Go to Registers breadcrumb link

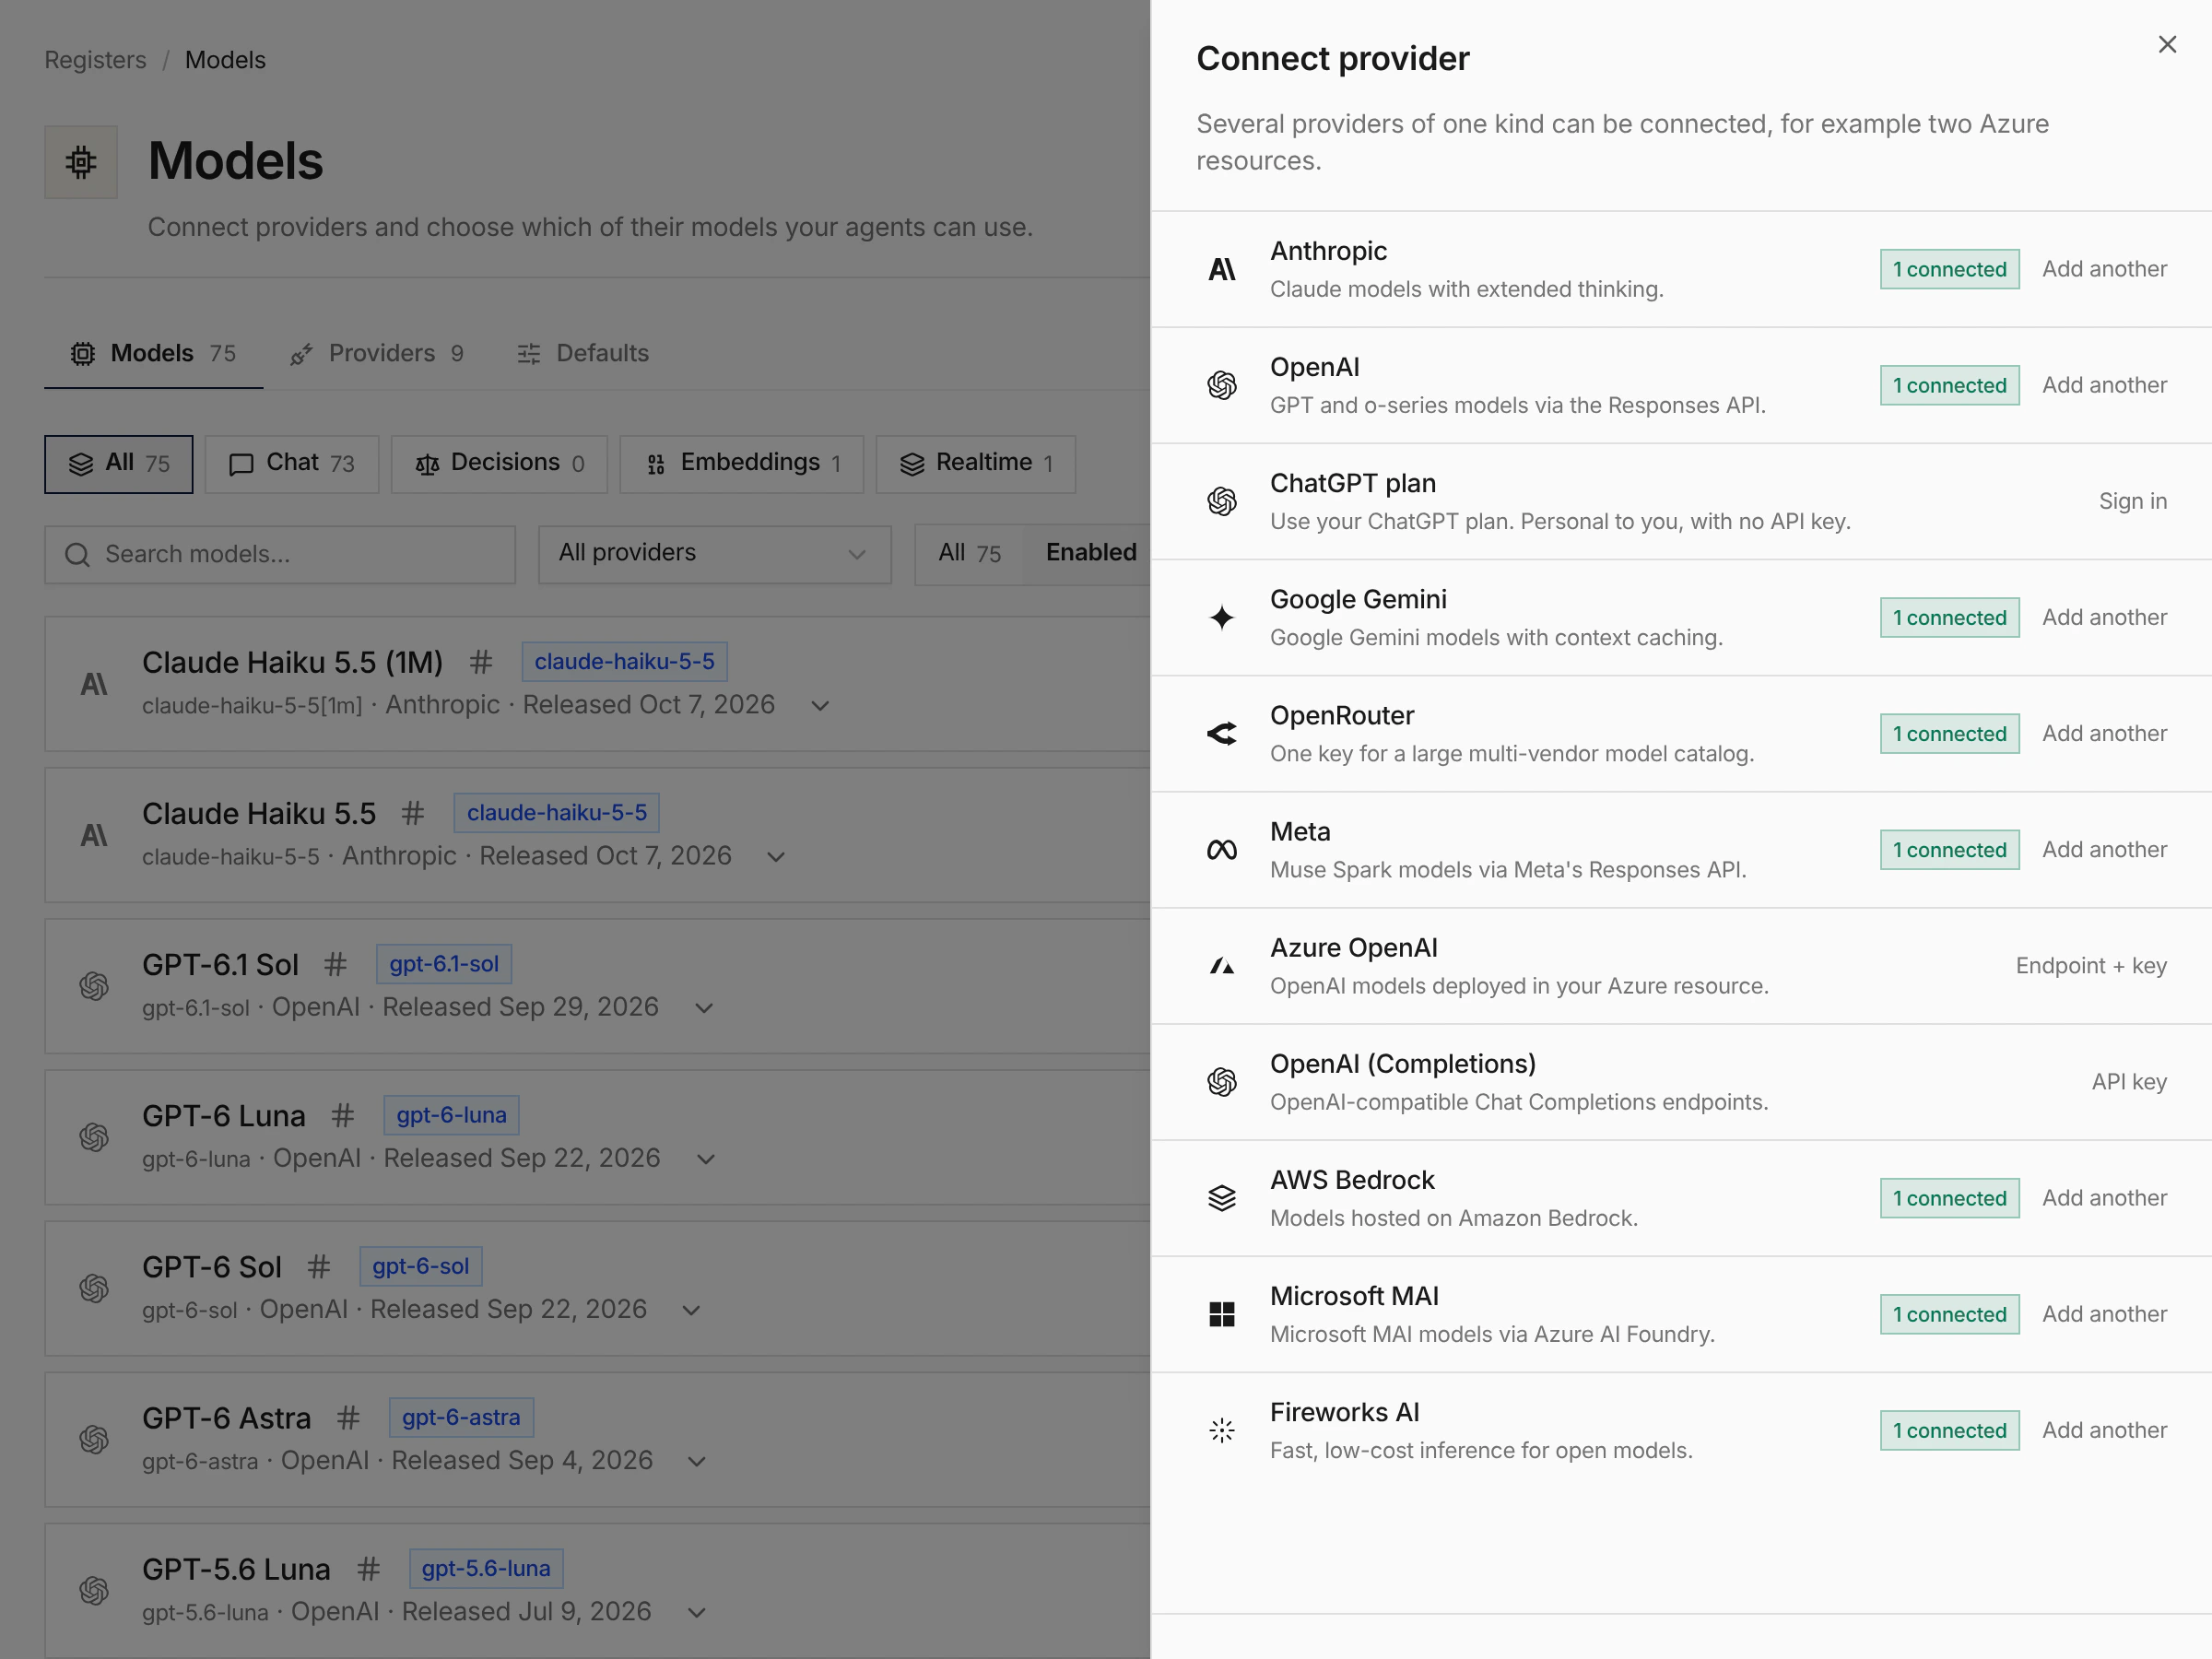pos(95,60)
